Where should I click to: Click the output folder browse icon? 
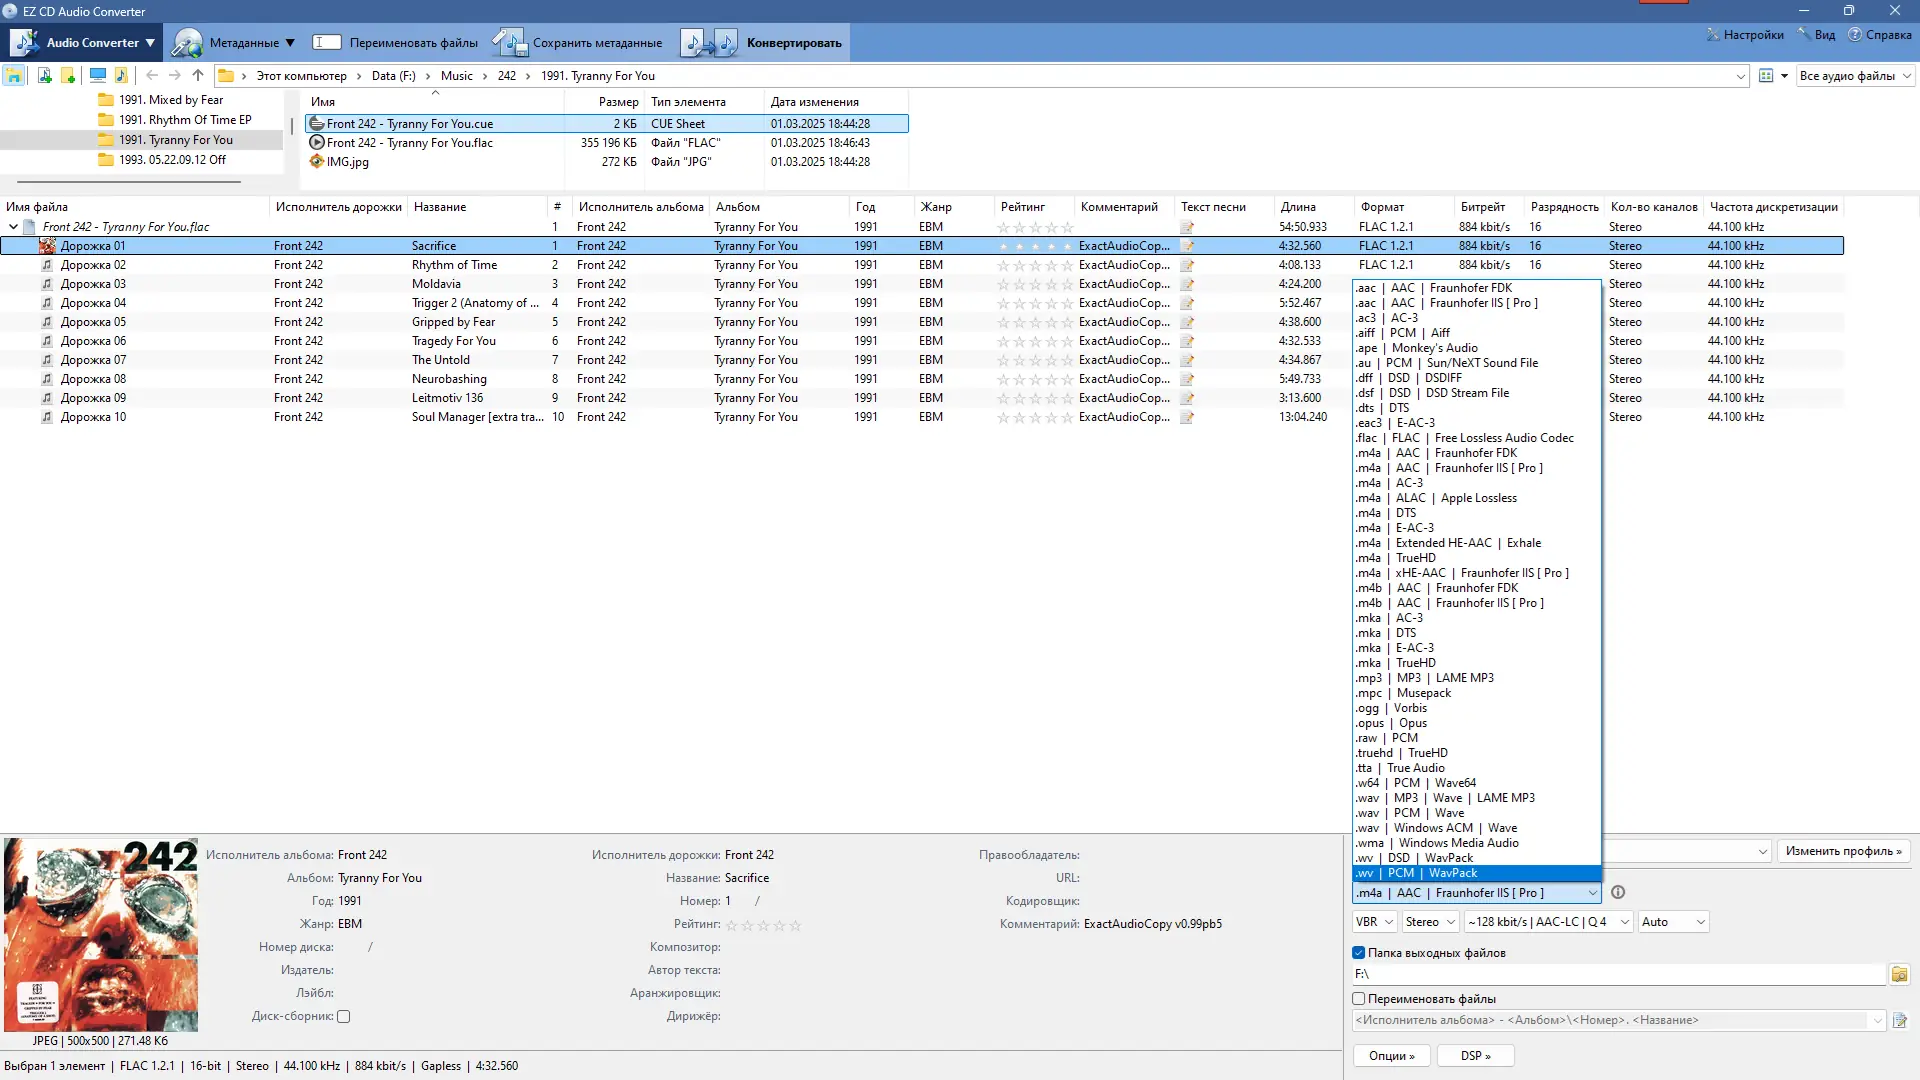(x=1899, y=974)
